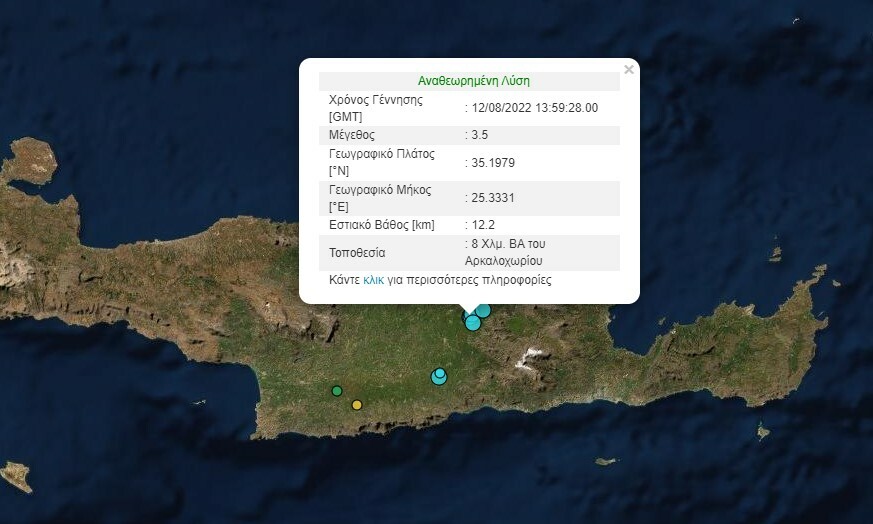Click 'Γεωγραφικό Πλάτος [°N]' label
The width and height of the screenshot is (873, 524).
click(x=382, y=162)
